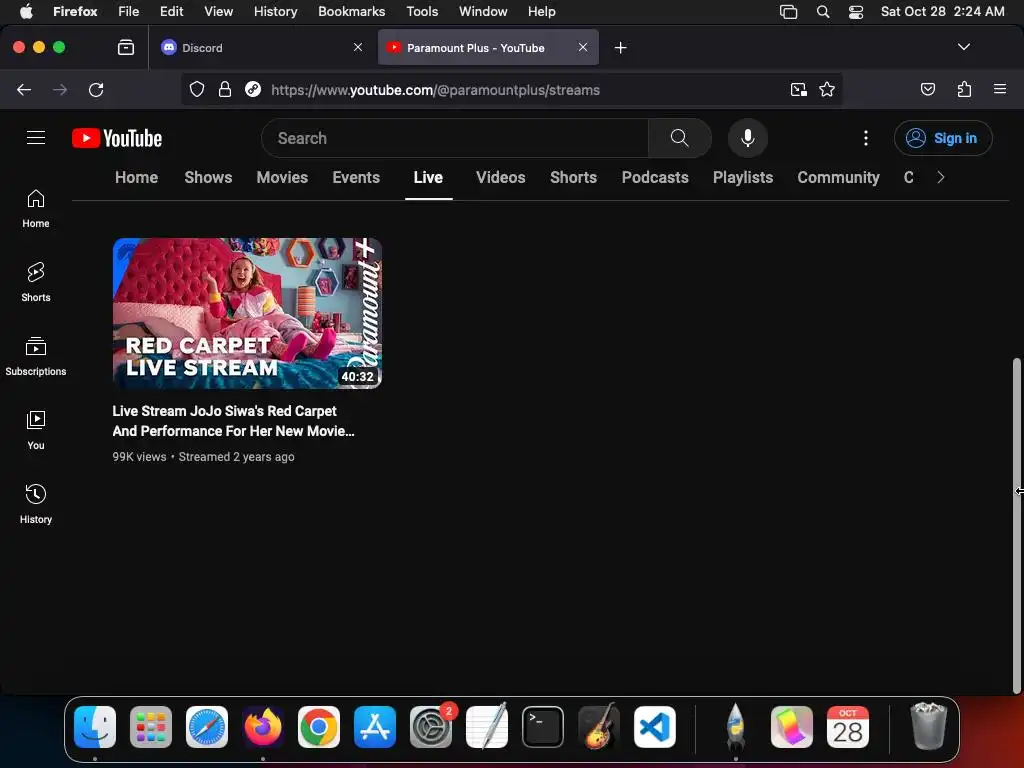
Task: Close the Paramount Plus tab
Action: click(x=583, y=47)
